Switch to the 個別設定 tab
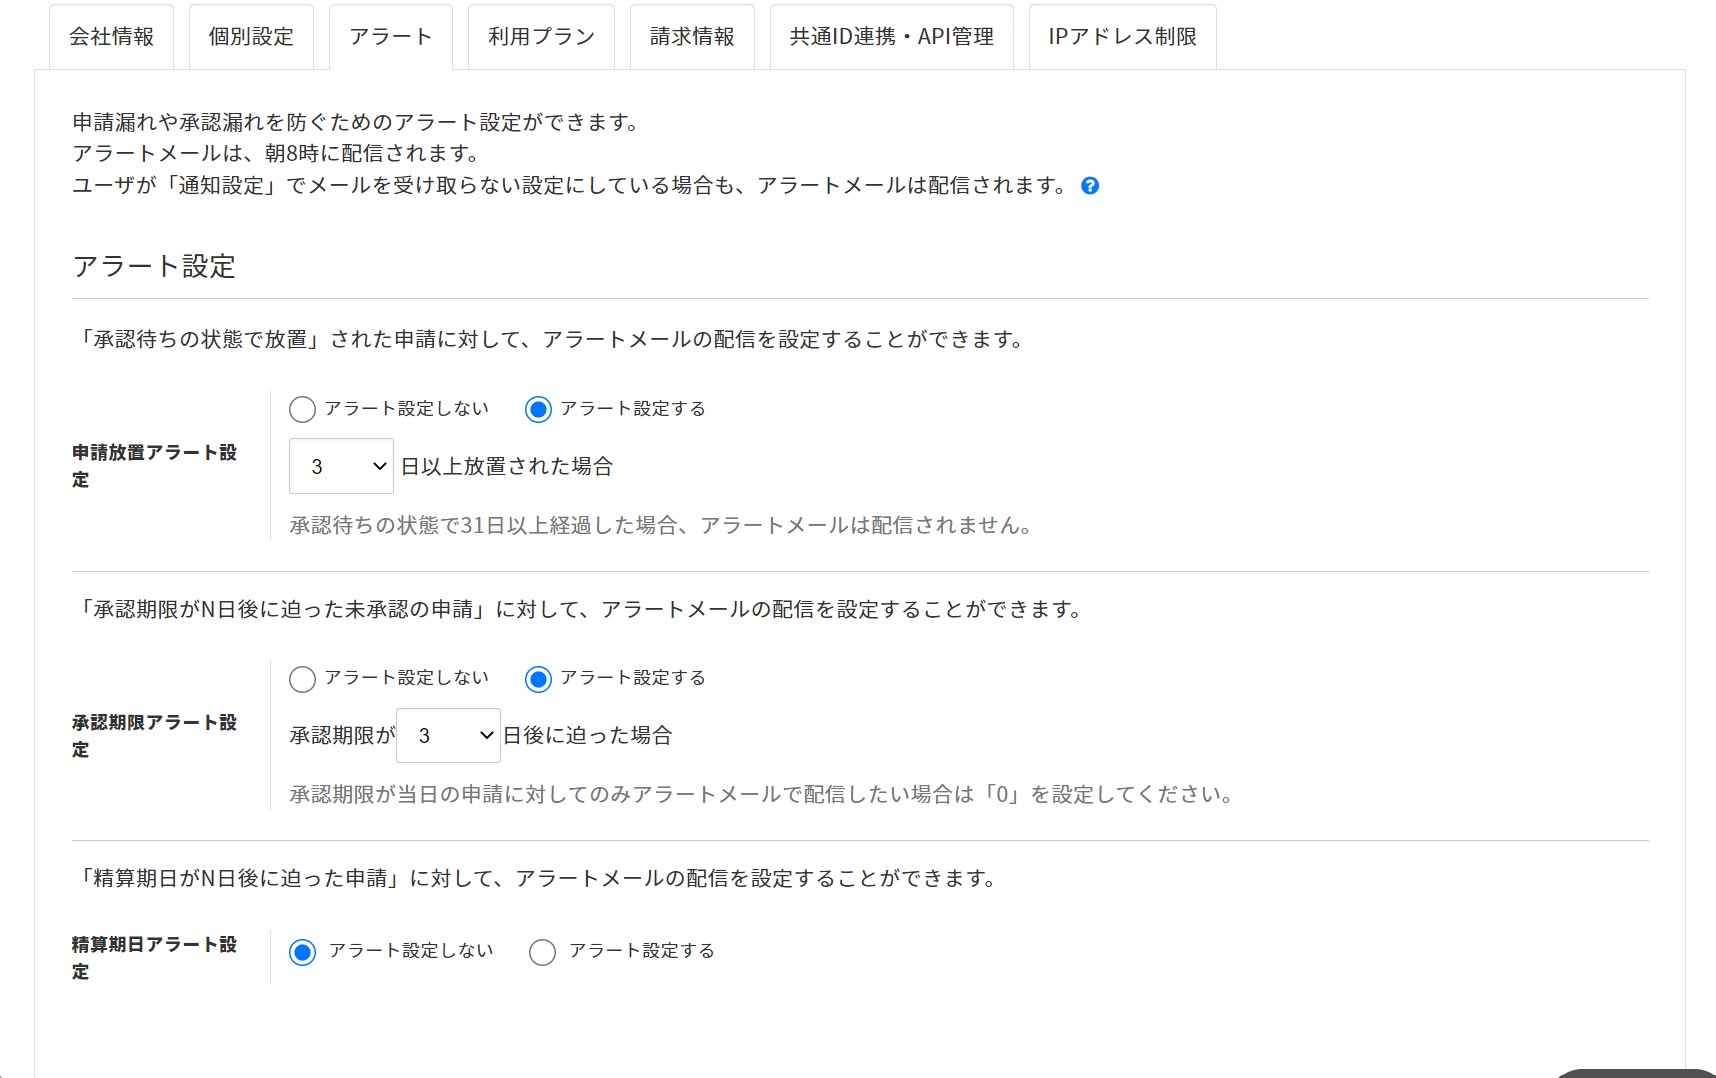This screenshot has width=1716, height=1078. 251,37
